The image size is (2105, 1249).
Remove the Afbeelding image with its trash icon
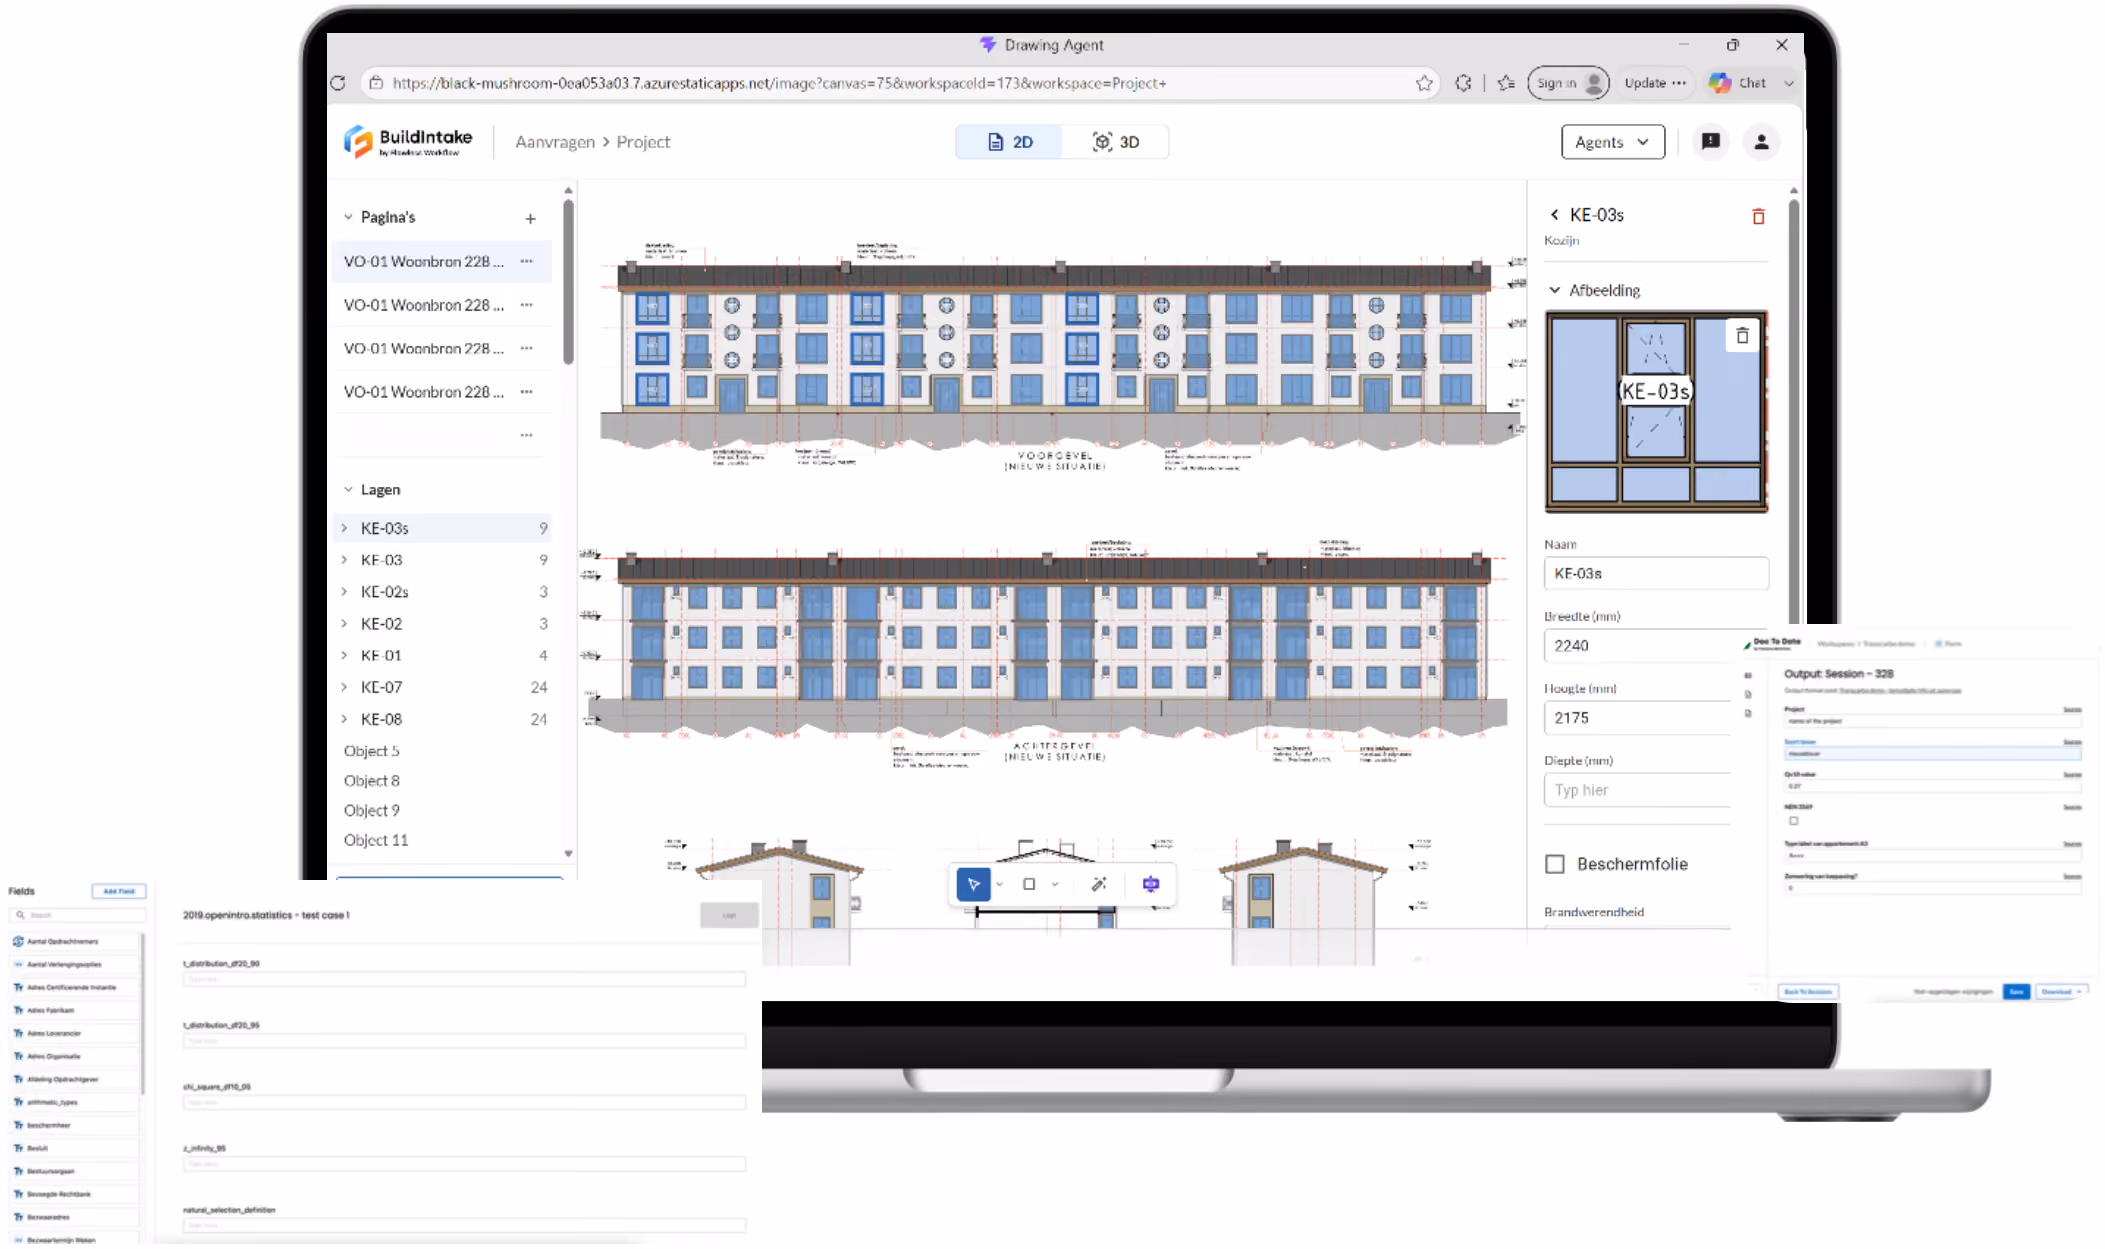pos(1742,336)
